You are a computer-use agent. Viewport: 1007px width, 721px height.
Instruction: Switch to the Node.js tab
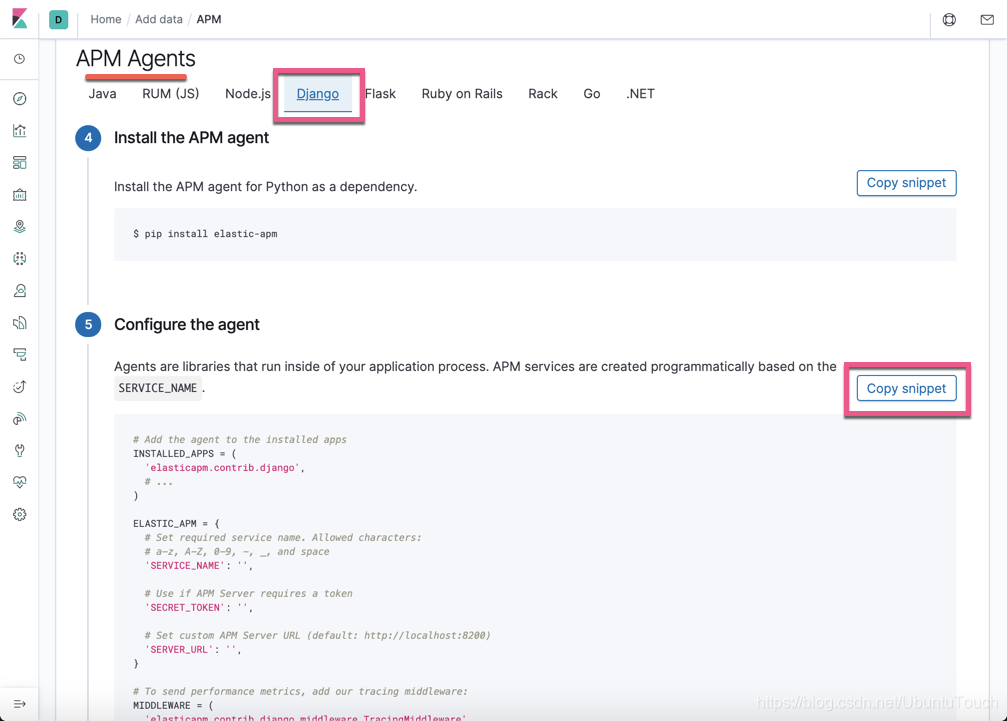click(248, 94)
